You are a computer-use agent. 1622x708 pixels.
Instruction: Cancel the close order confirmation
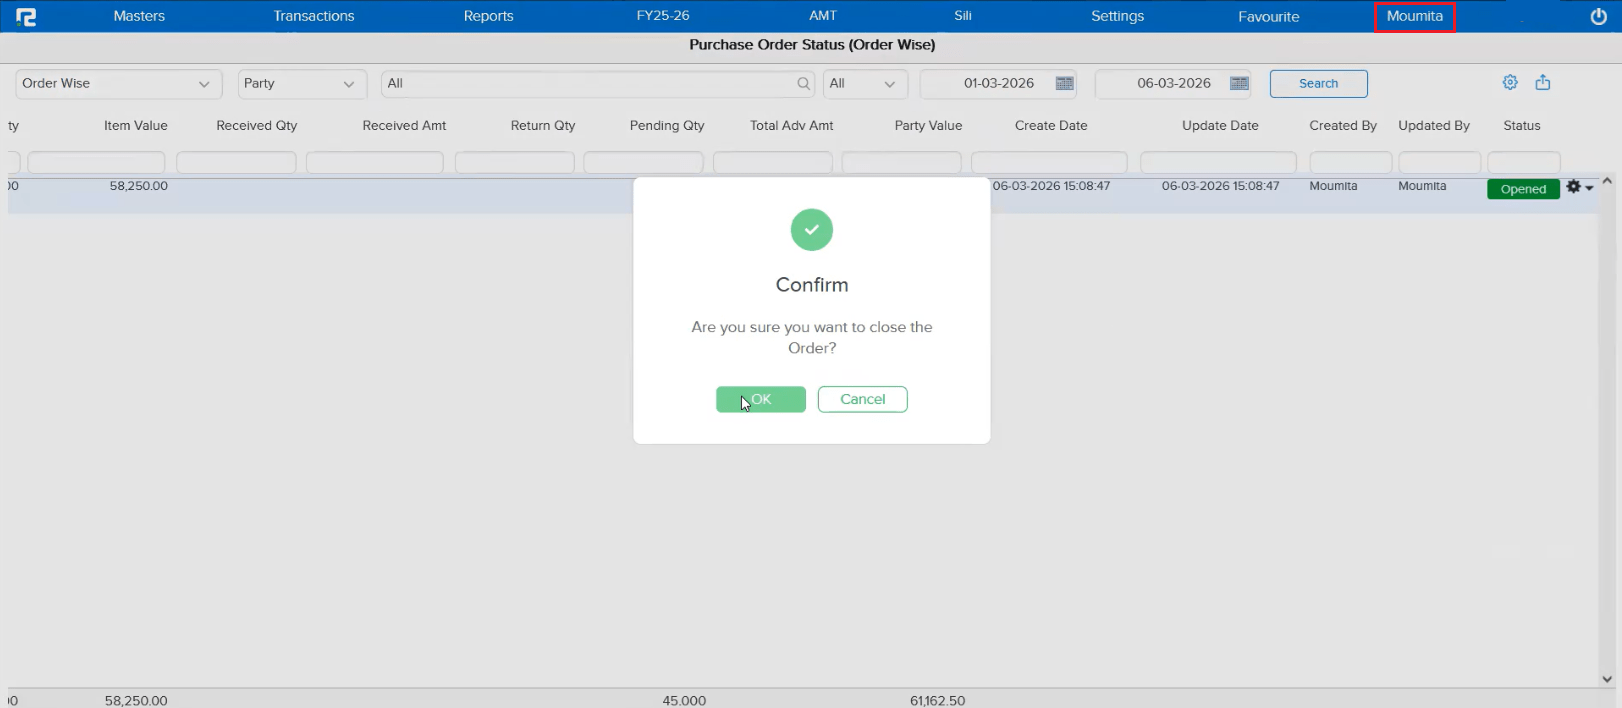coord(862,399)
